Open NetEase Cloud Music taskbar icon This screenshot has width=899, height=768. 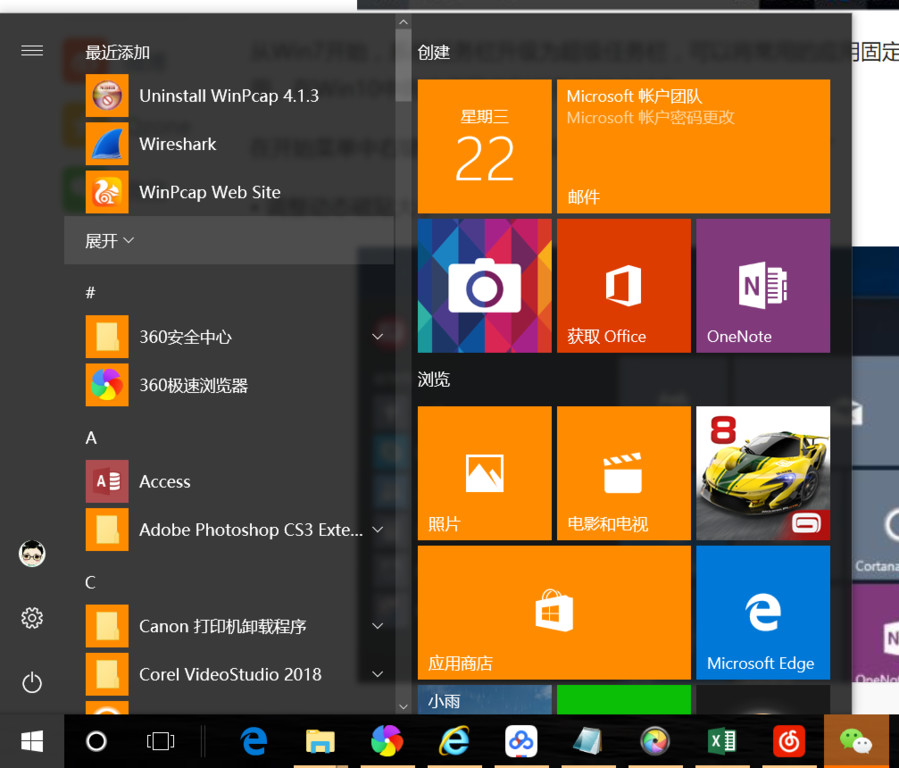tap(789, 741)
